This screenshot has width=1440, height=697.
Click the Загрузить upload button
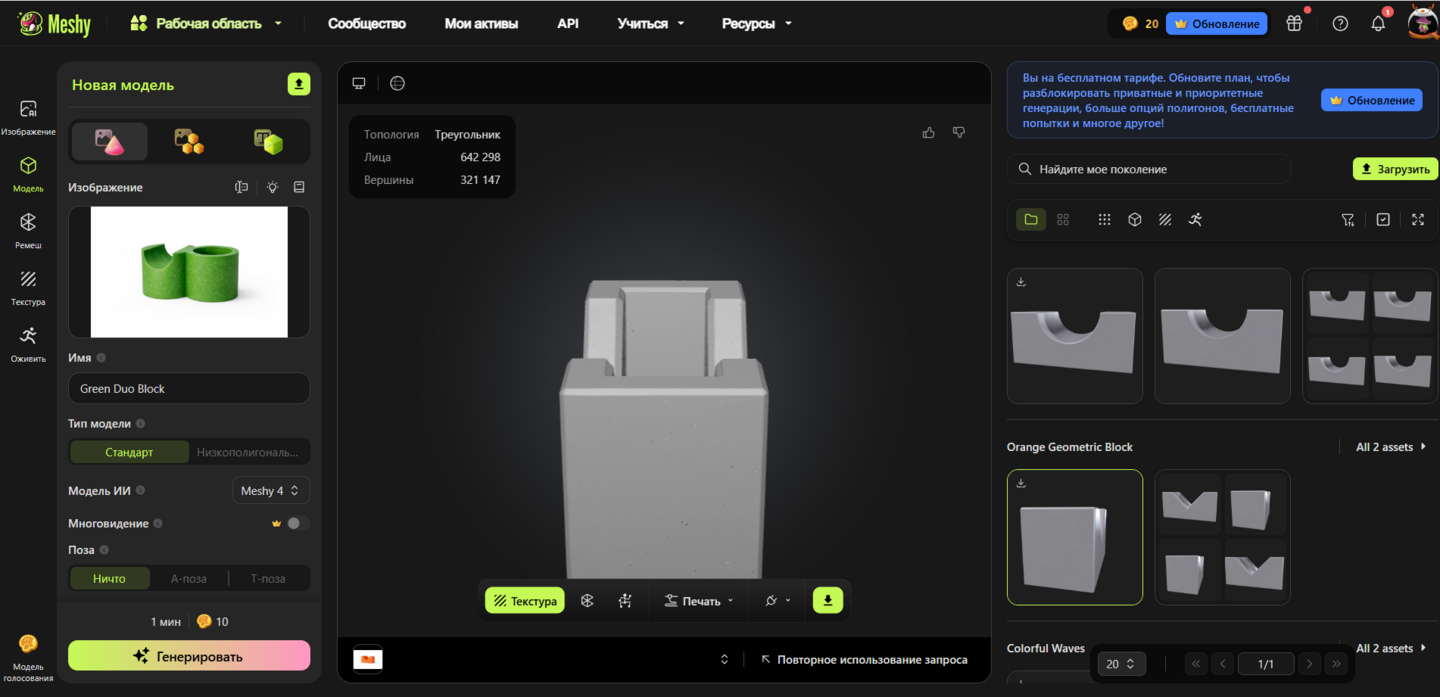point(1395,169)
